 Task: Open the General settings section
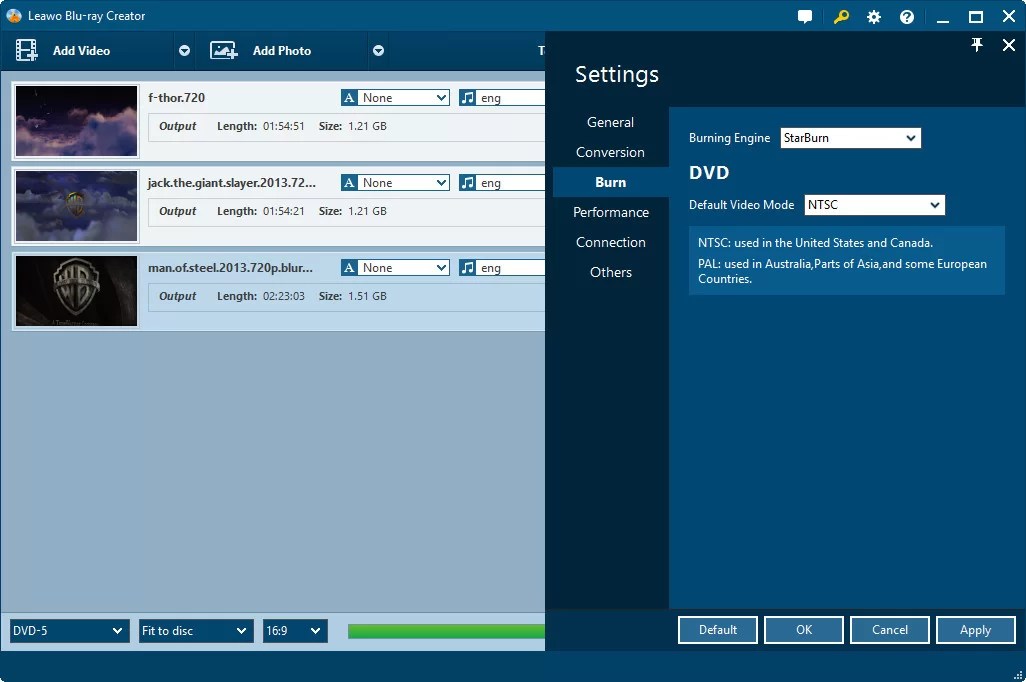coord(610,122)
